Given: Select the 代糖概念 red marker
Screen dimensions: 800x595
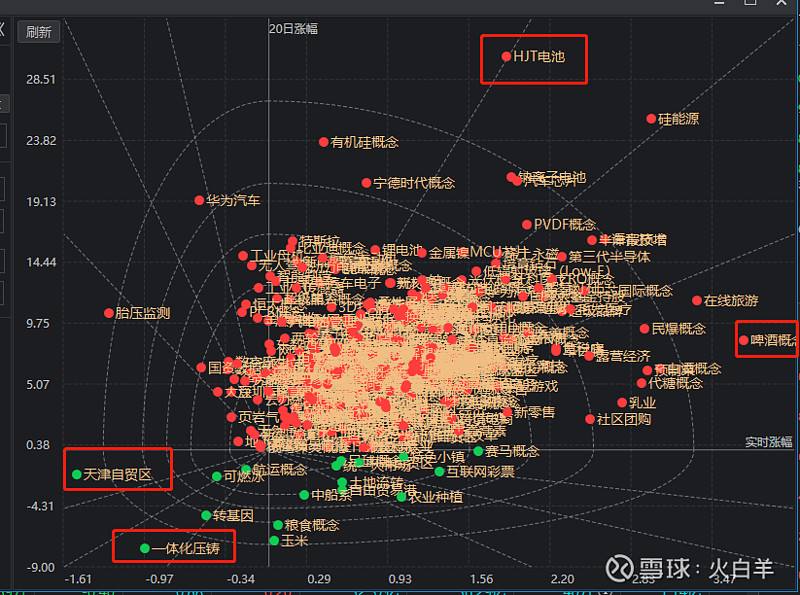Looking at the screenshot, I should pyautogui.click(x=641, y=383).
